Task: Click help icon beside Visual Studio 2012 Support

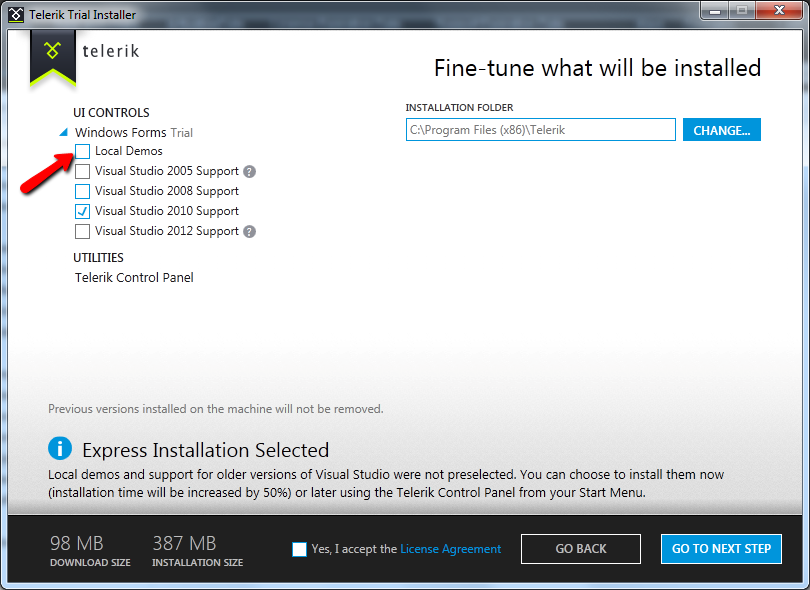Action: (x=249, y=231)
